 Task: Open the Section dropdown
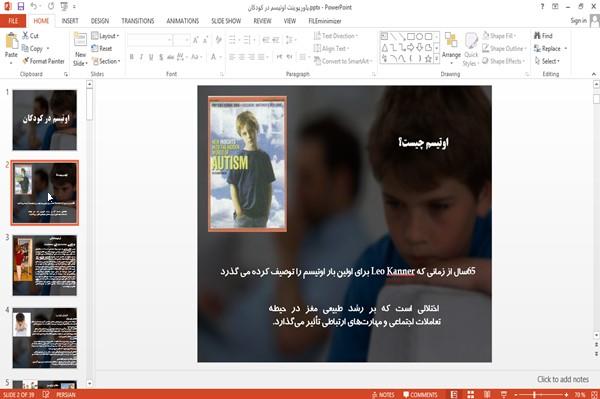click(x=106, y=61)
